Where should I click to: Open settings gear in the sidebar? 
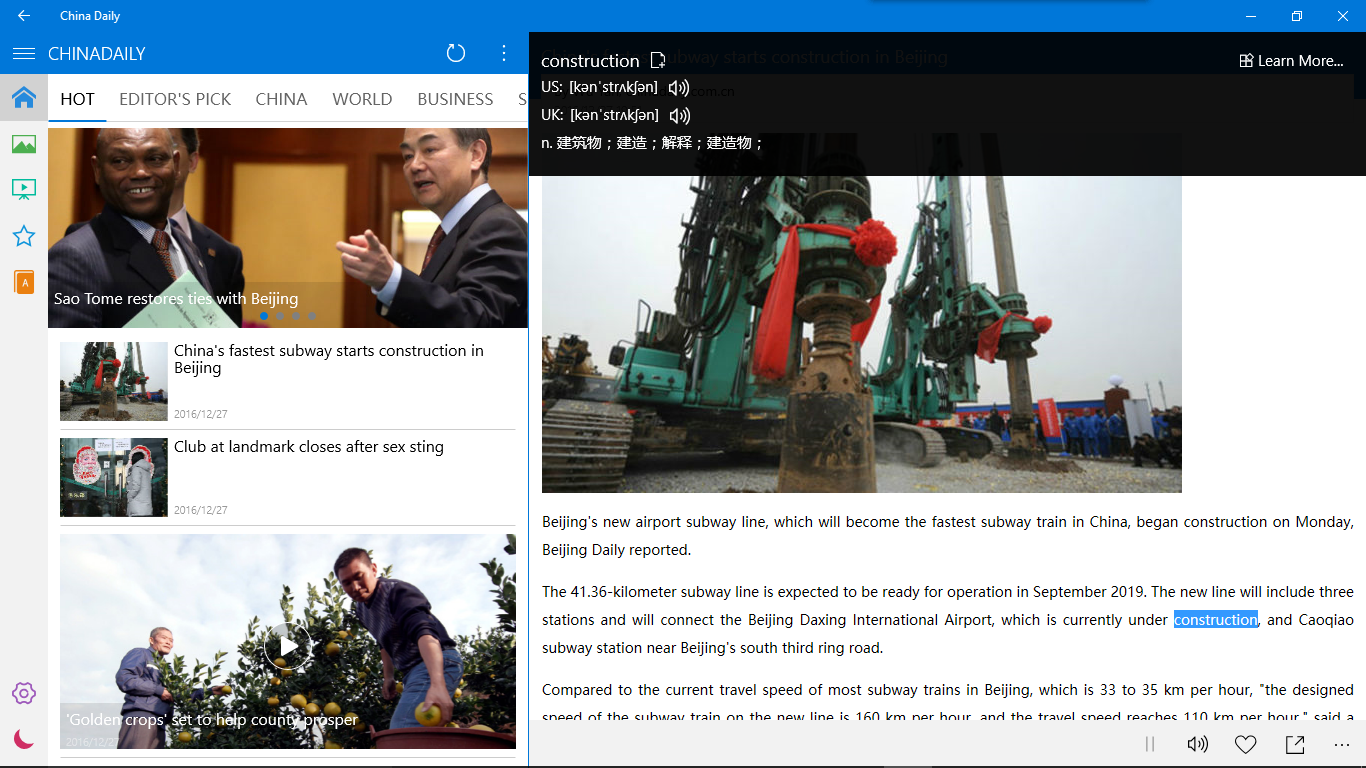(24, 693)
